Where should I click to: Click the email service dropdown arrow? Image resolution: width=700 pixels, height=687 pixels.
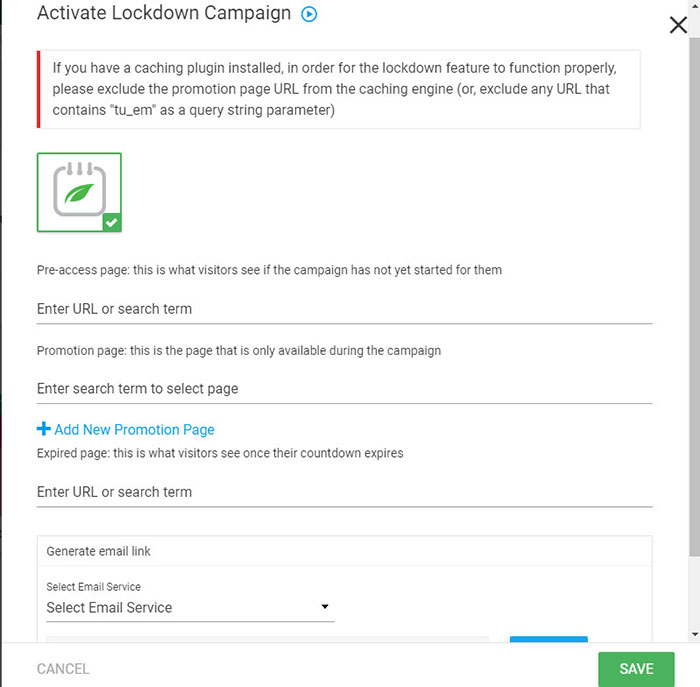pos(325,607)
